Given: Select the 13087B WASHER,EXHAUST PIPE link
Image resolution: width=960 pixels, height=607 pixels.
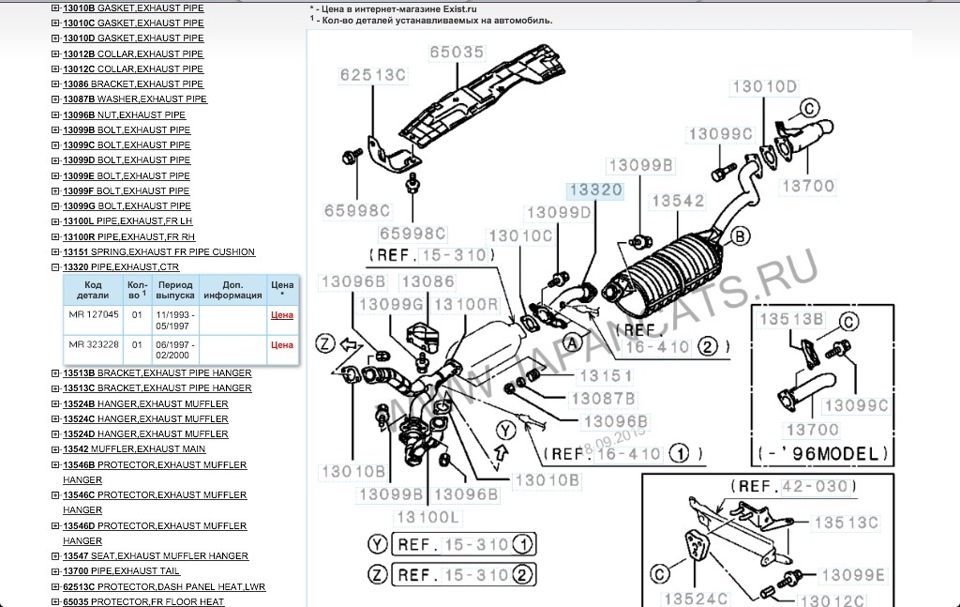Looking at the screenshot, I should [134, 99].
